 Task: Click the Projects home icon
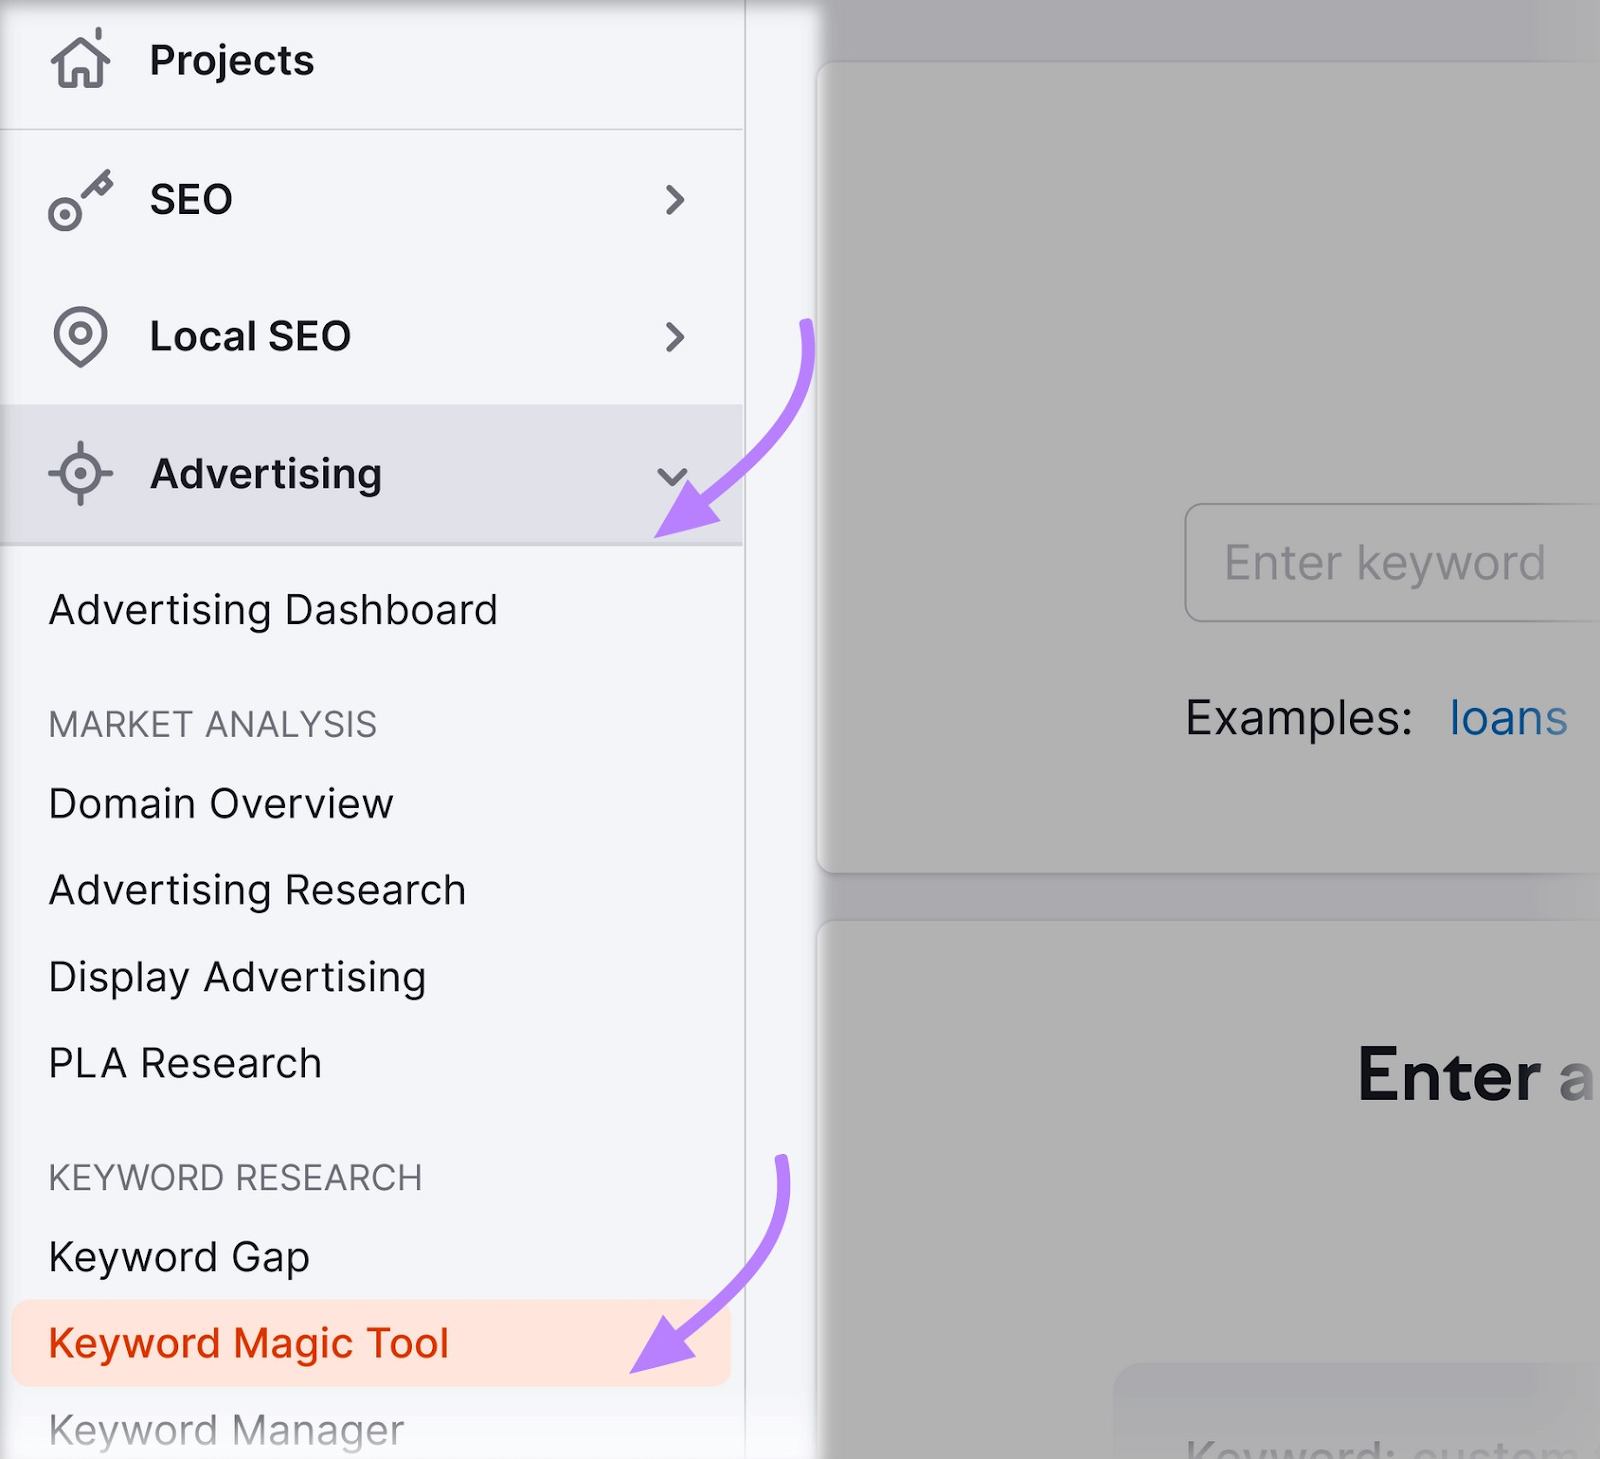[80, 59]
